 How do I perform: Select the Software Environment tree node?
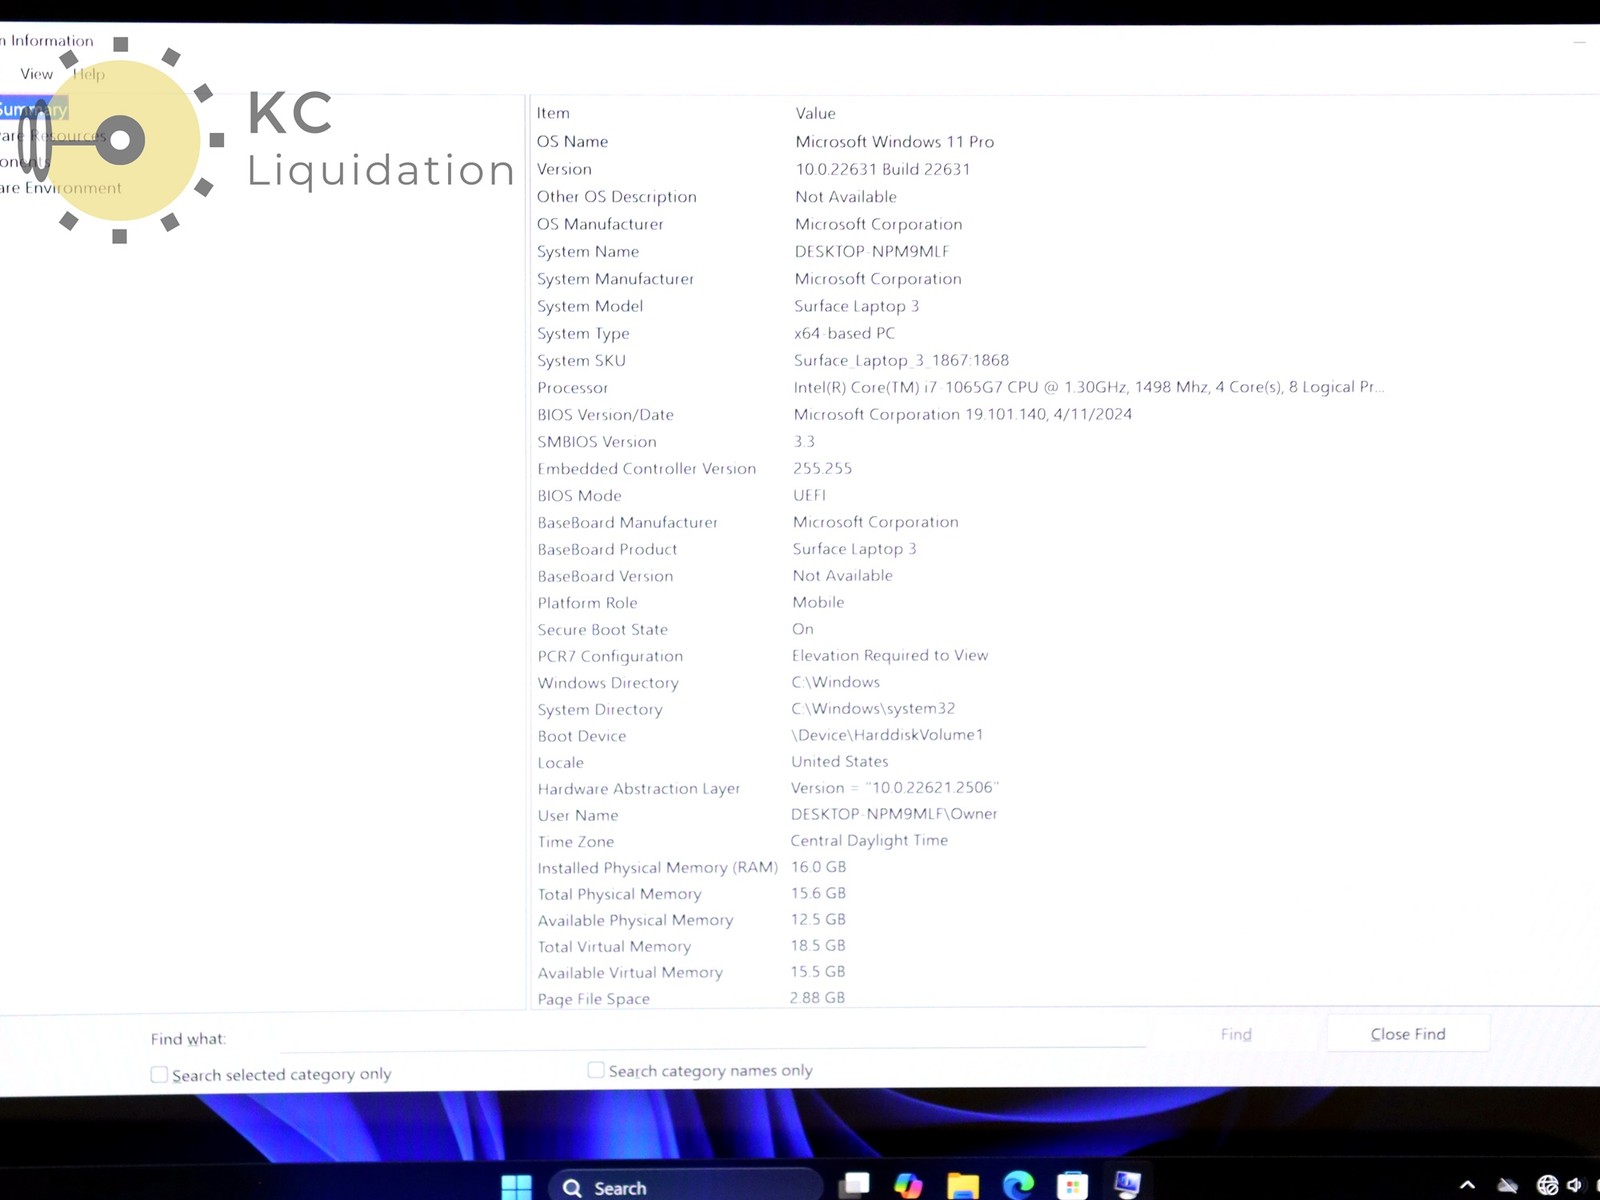(61, 188)
